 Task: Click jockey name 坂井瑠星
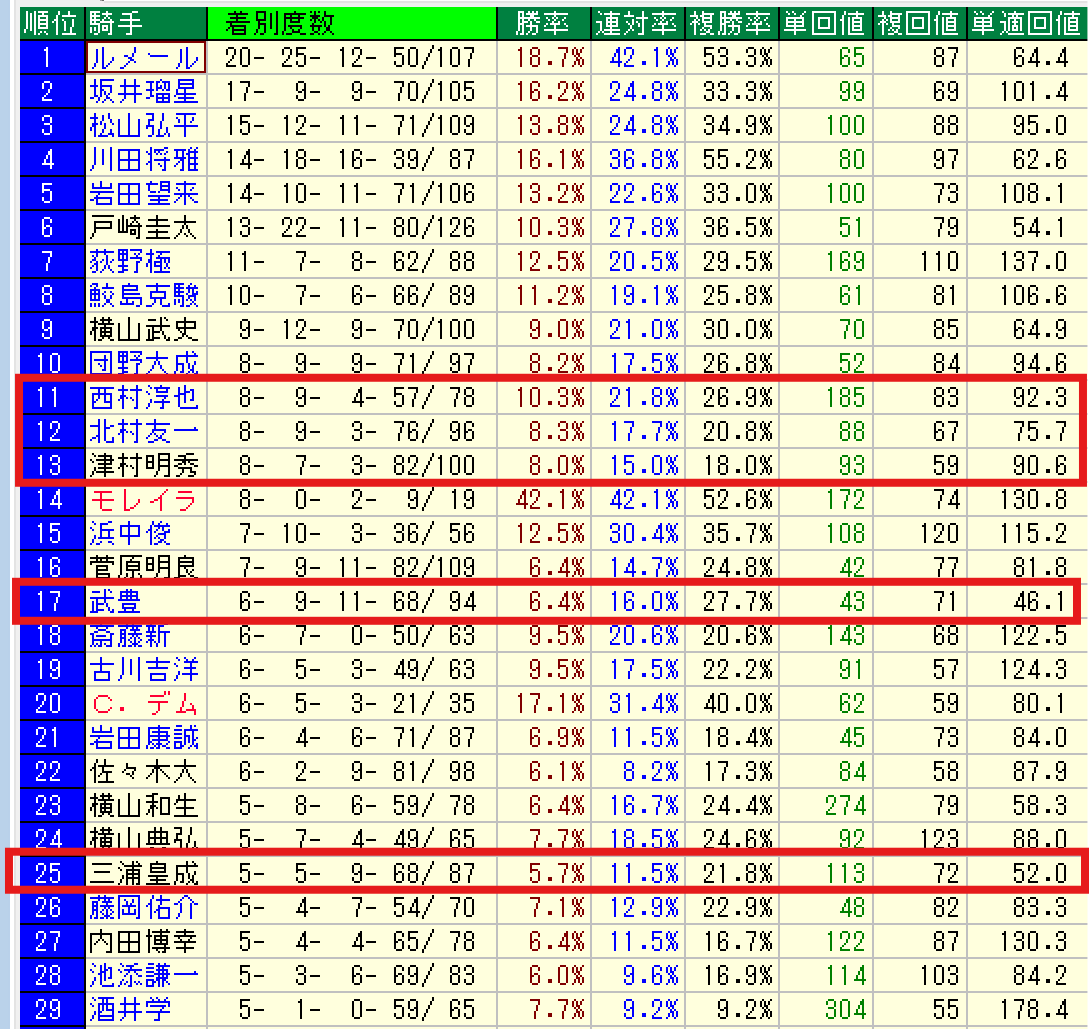143,92
